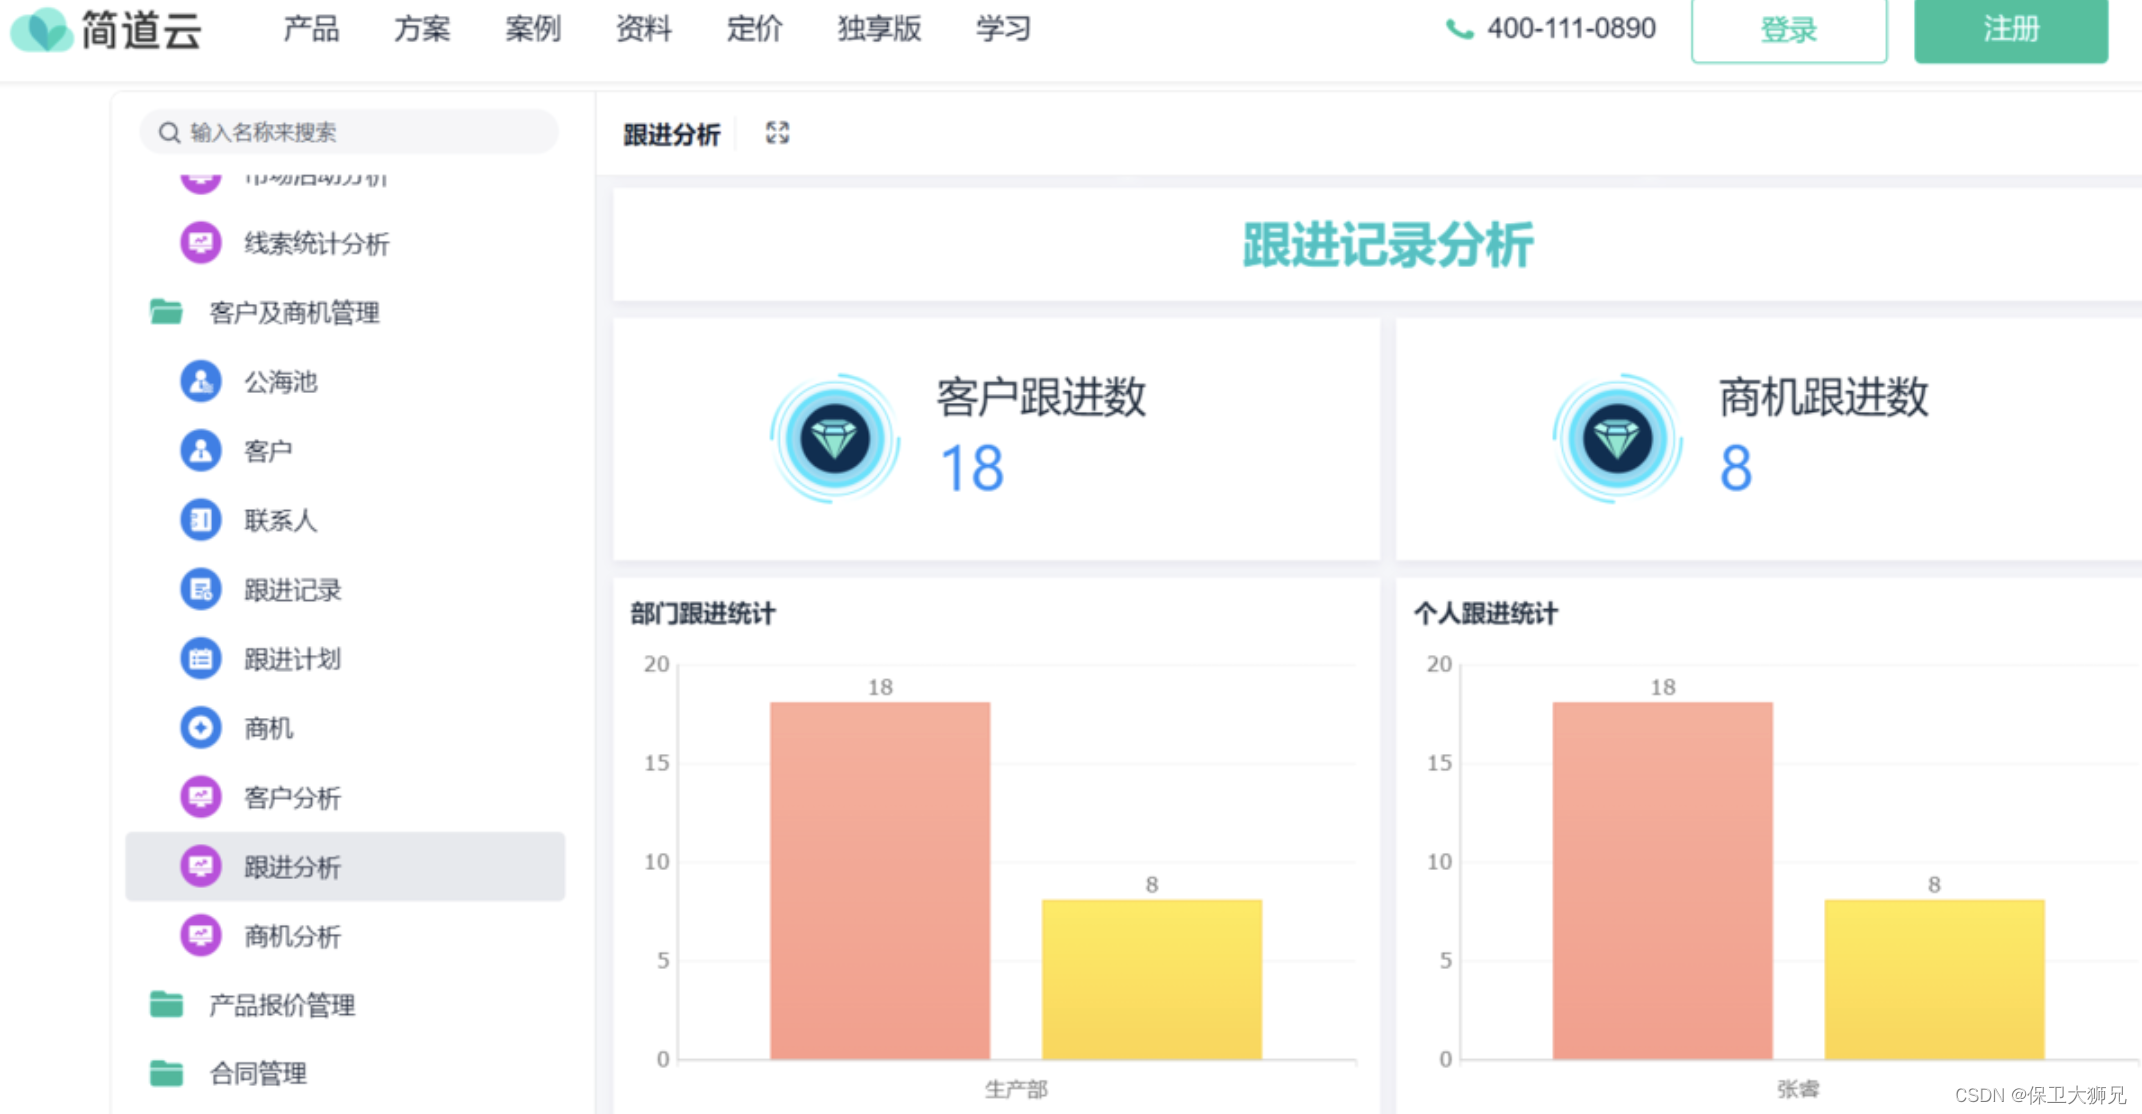Image resolution: width=2142 pixels, height=1114 pixels.
Task: Click the 张睿 axis label
Action: point(1798,1089)
